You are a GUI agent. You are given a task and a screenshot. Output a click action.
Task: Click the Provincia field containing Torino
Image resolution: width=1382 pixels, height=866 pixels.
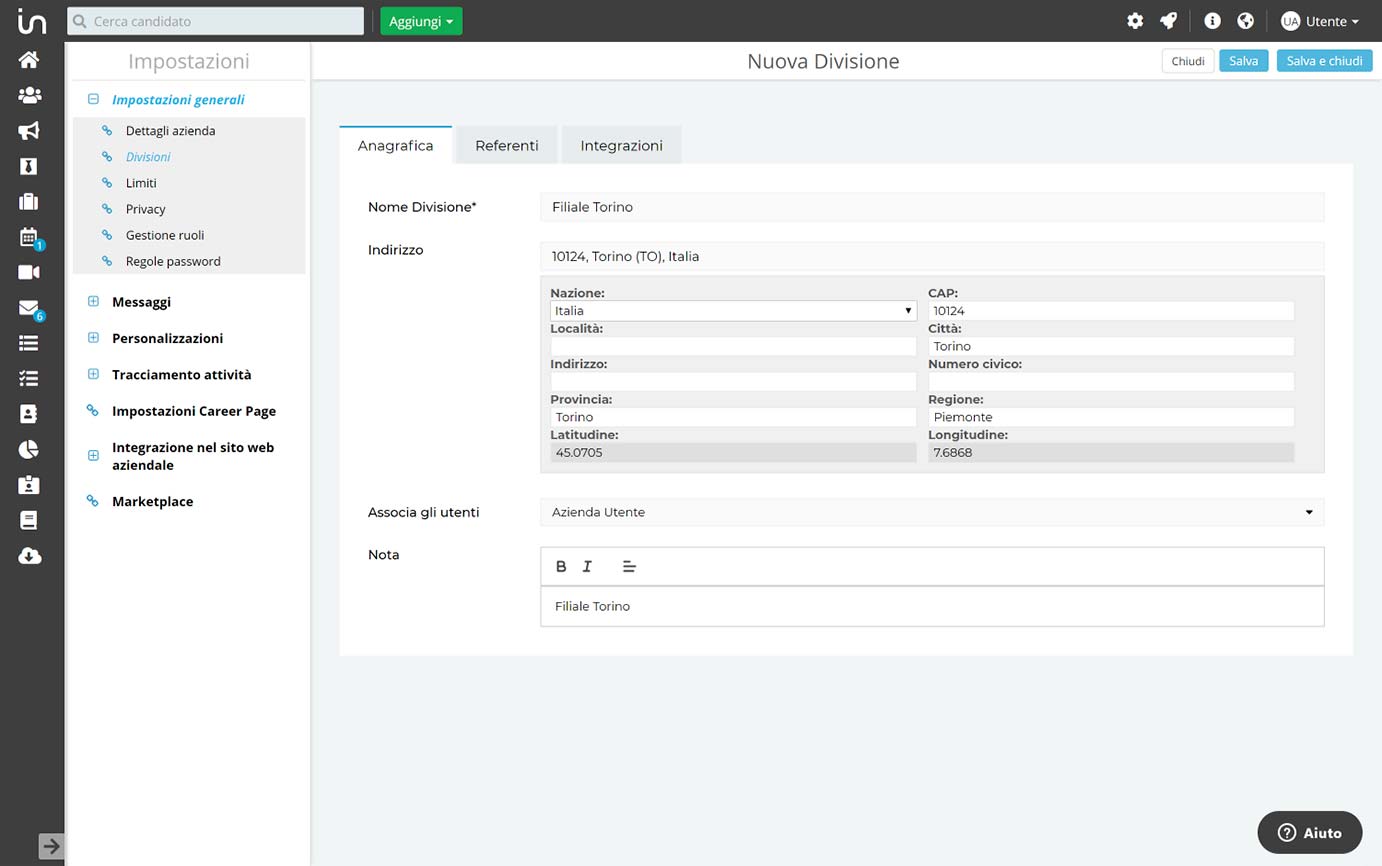click(x=733, y=417)
